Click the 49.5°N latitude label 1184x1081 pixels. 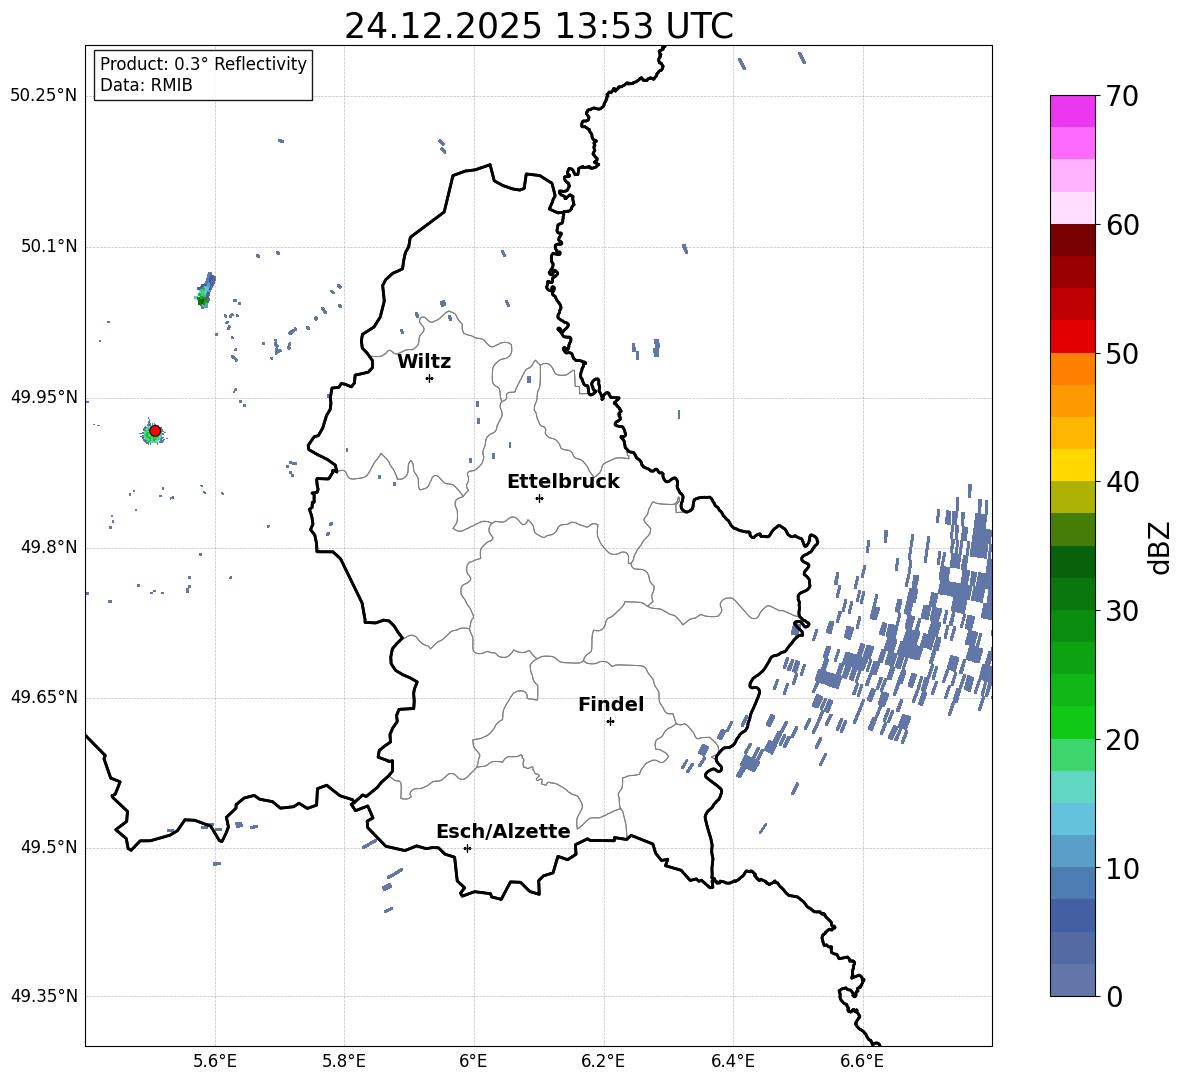[48, 847]
